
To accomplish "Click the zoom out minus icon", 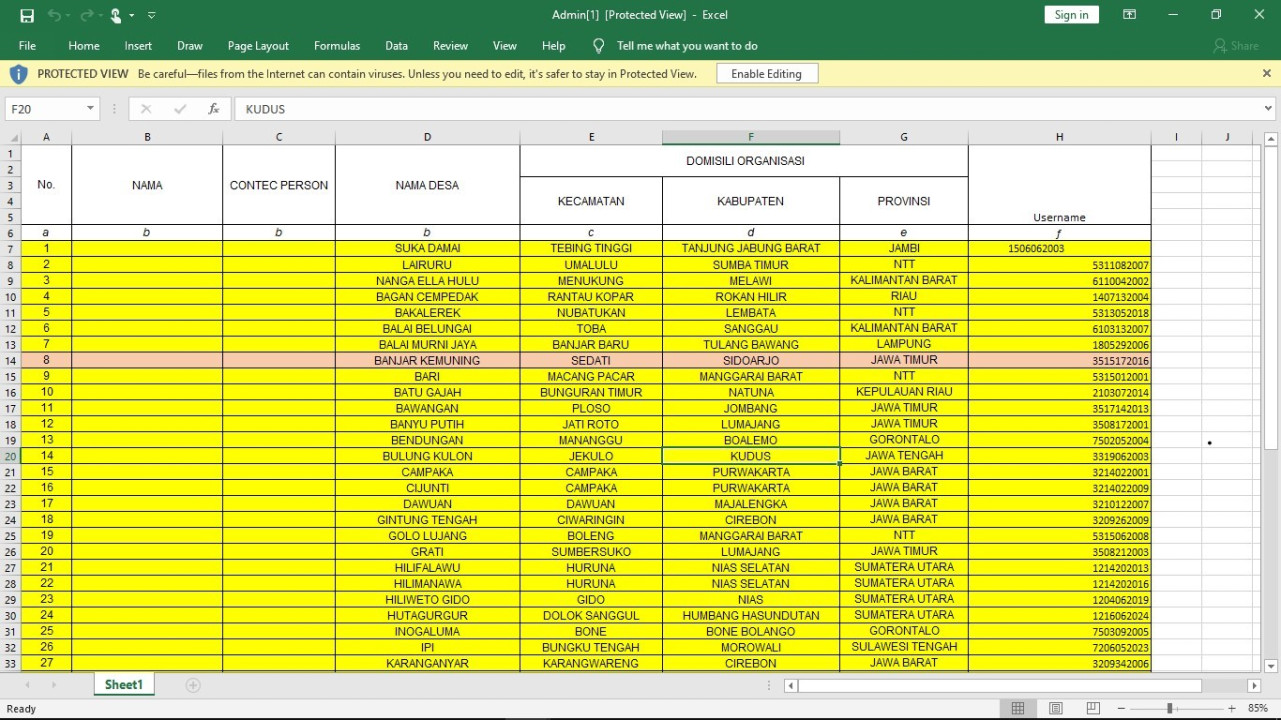I will point(1121,708).
